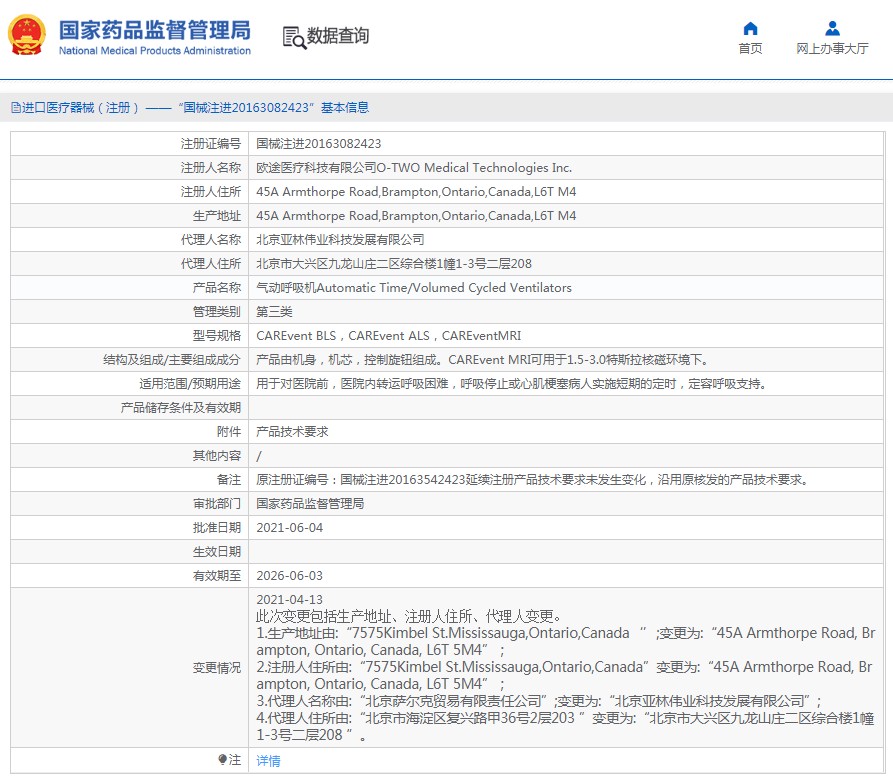Click the 适用范围 intended use description
This screenshot has width=893, height=779.
pyautogui.click(x=511, y=383)
